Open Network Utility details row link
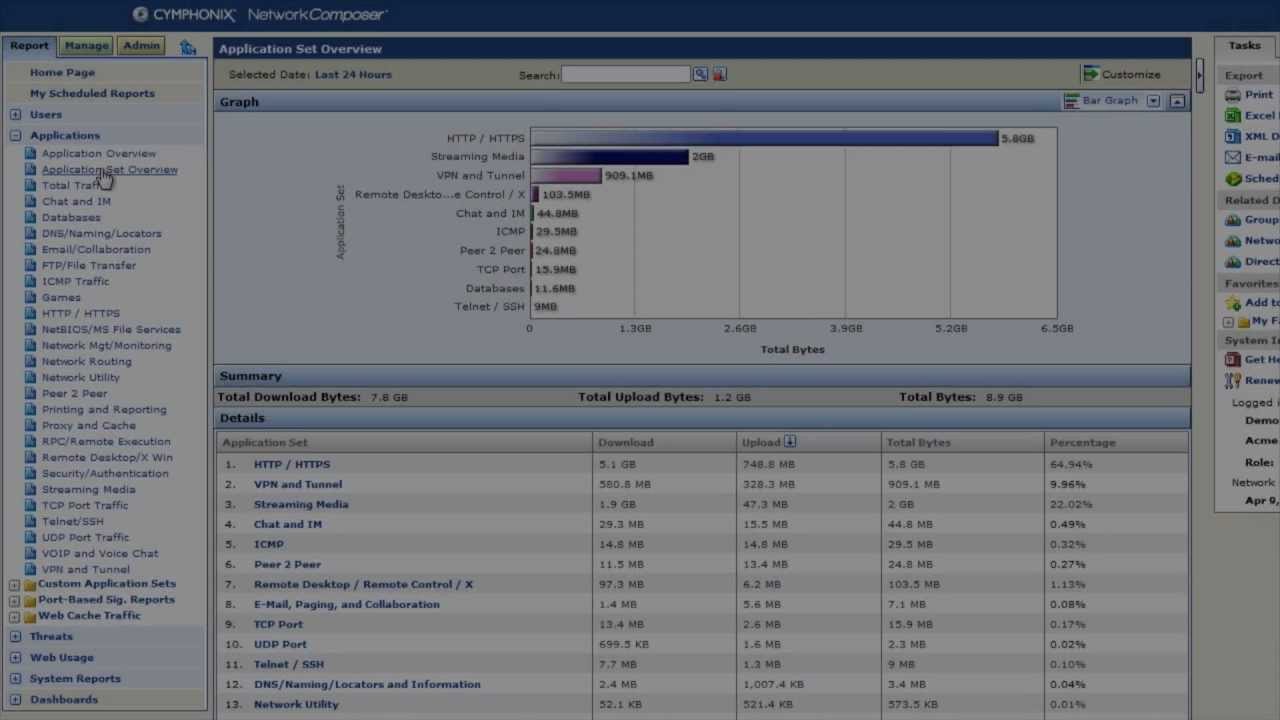This screenshot has width=1280, height=720. (296, 704)
